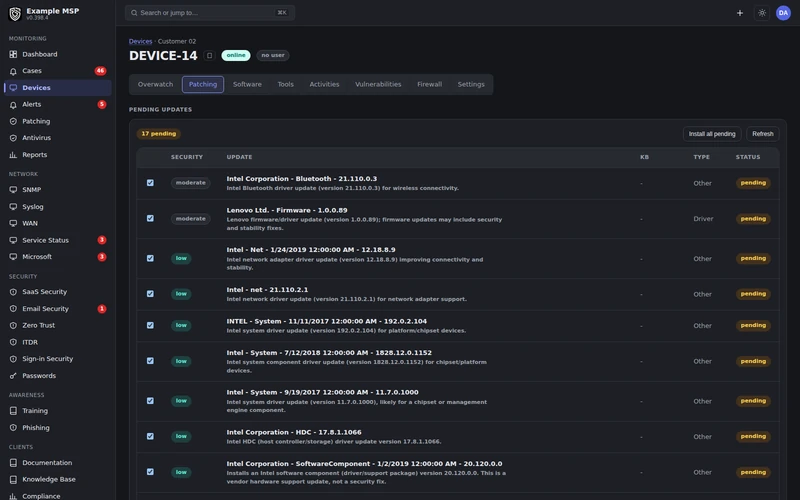Open the Dashboard sidebar icon
800x500 pixels.
point(13,54)
